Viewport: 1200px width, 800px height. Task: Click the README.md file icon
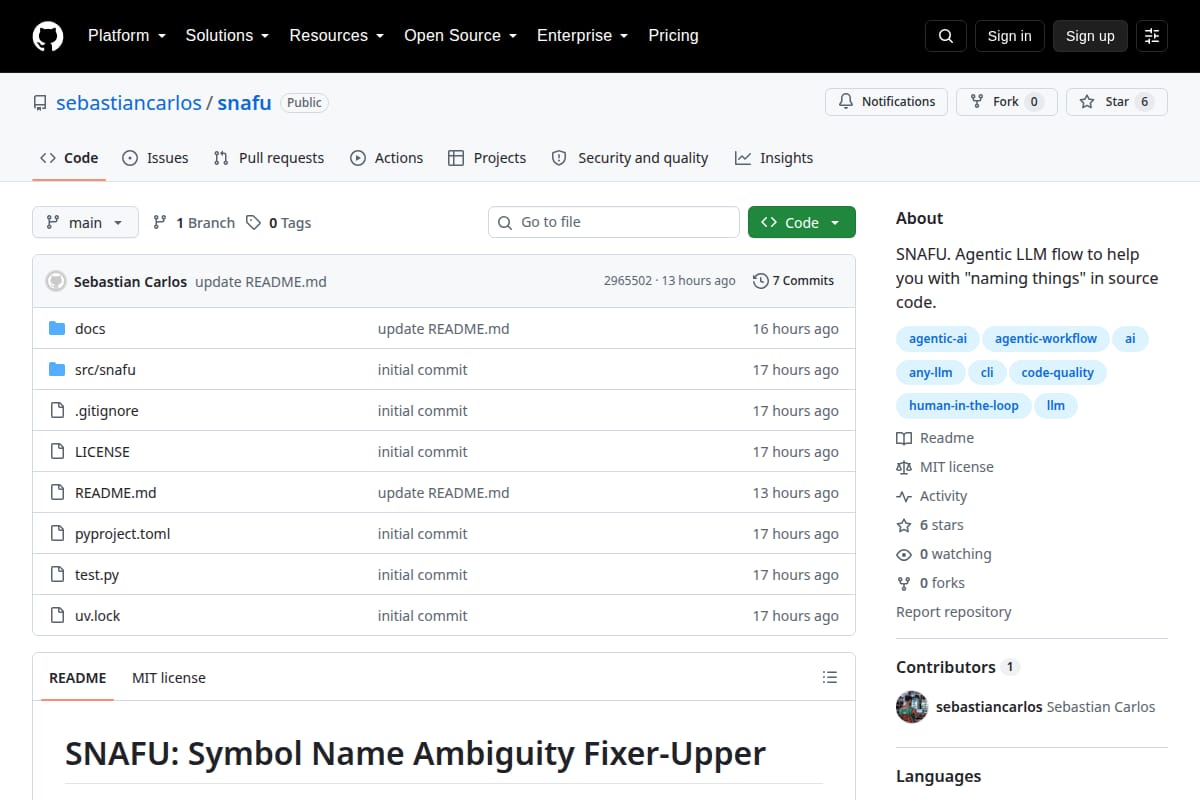tap(57, 493)
